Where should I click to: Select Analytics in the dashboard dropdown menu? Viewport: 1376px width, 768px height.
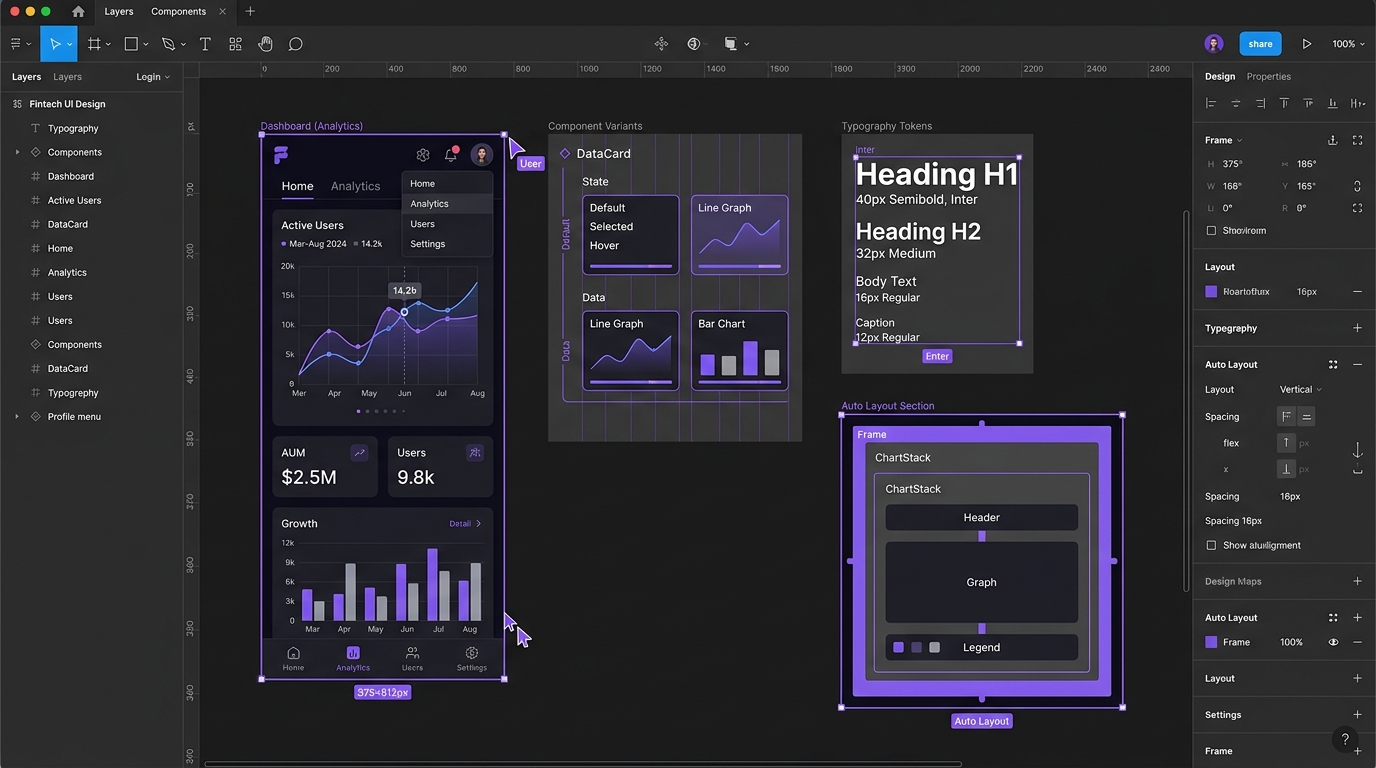pyautogui.click(x=447, y=204)
